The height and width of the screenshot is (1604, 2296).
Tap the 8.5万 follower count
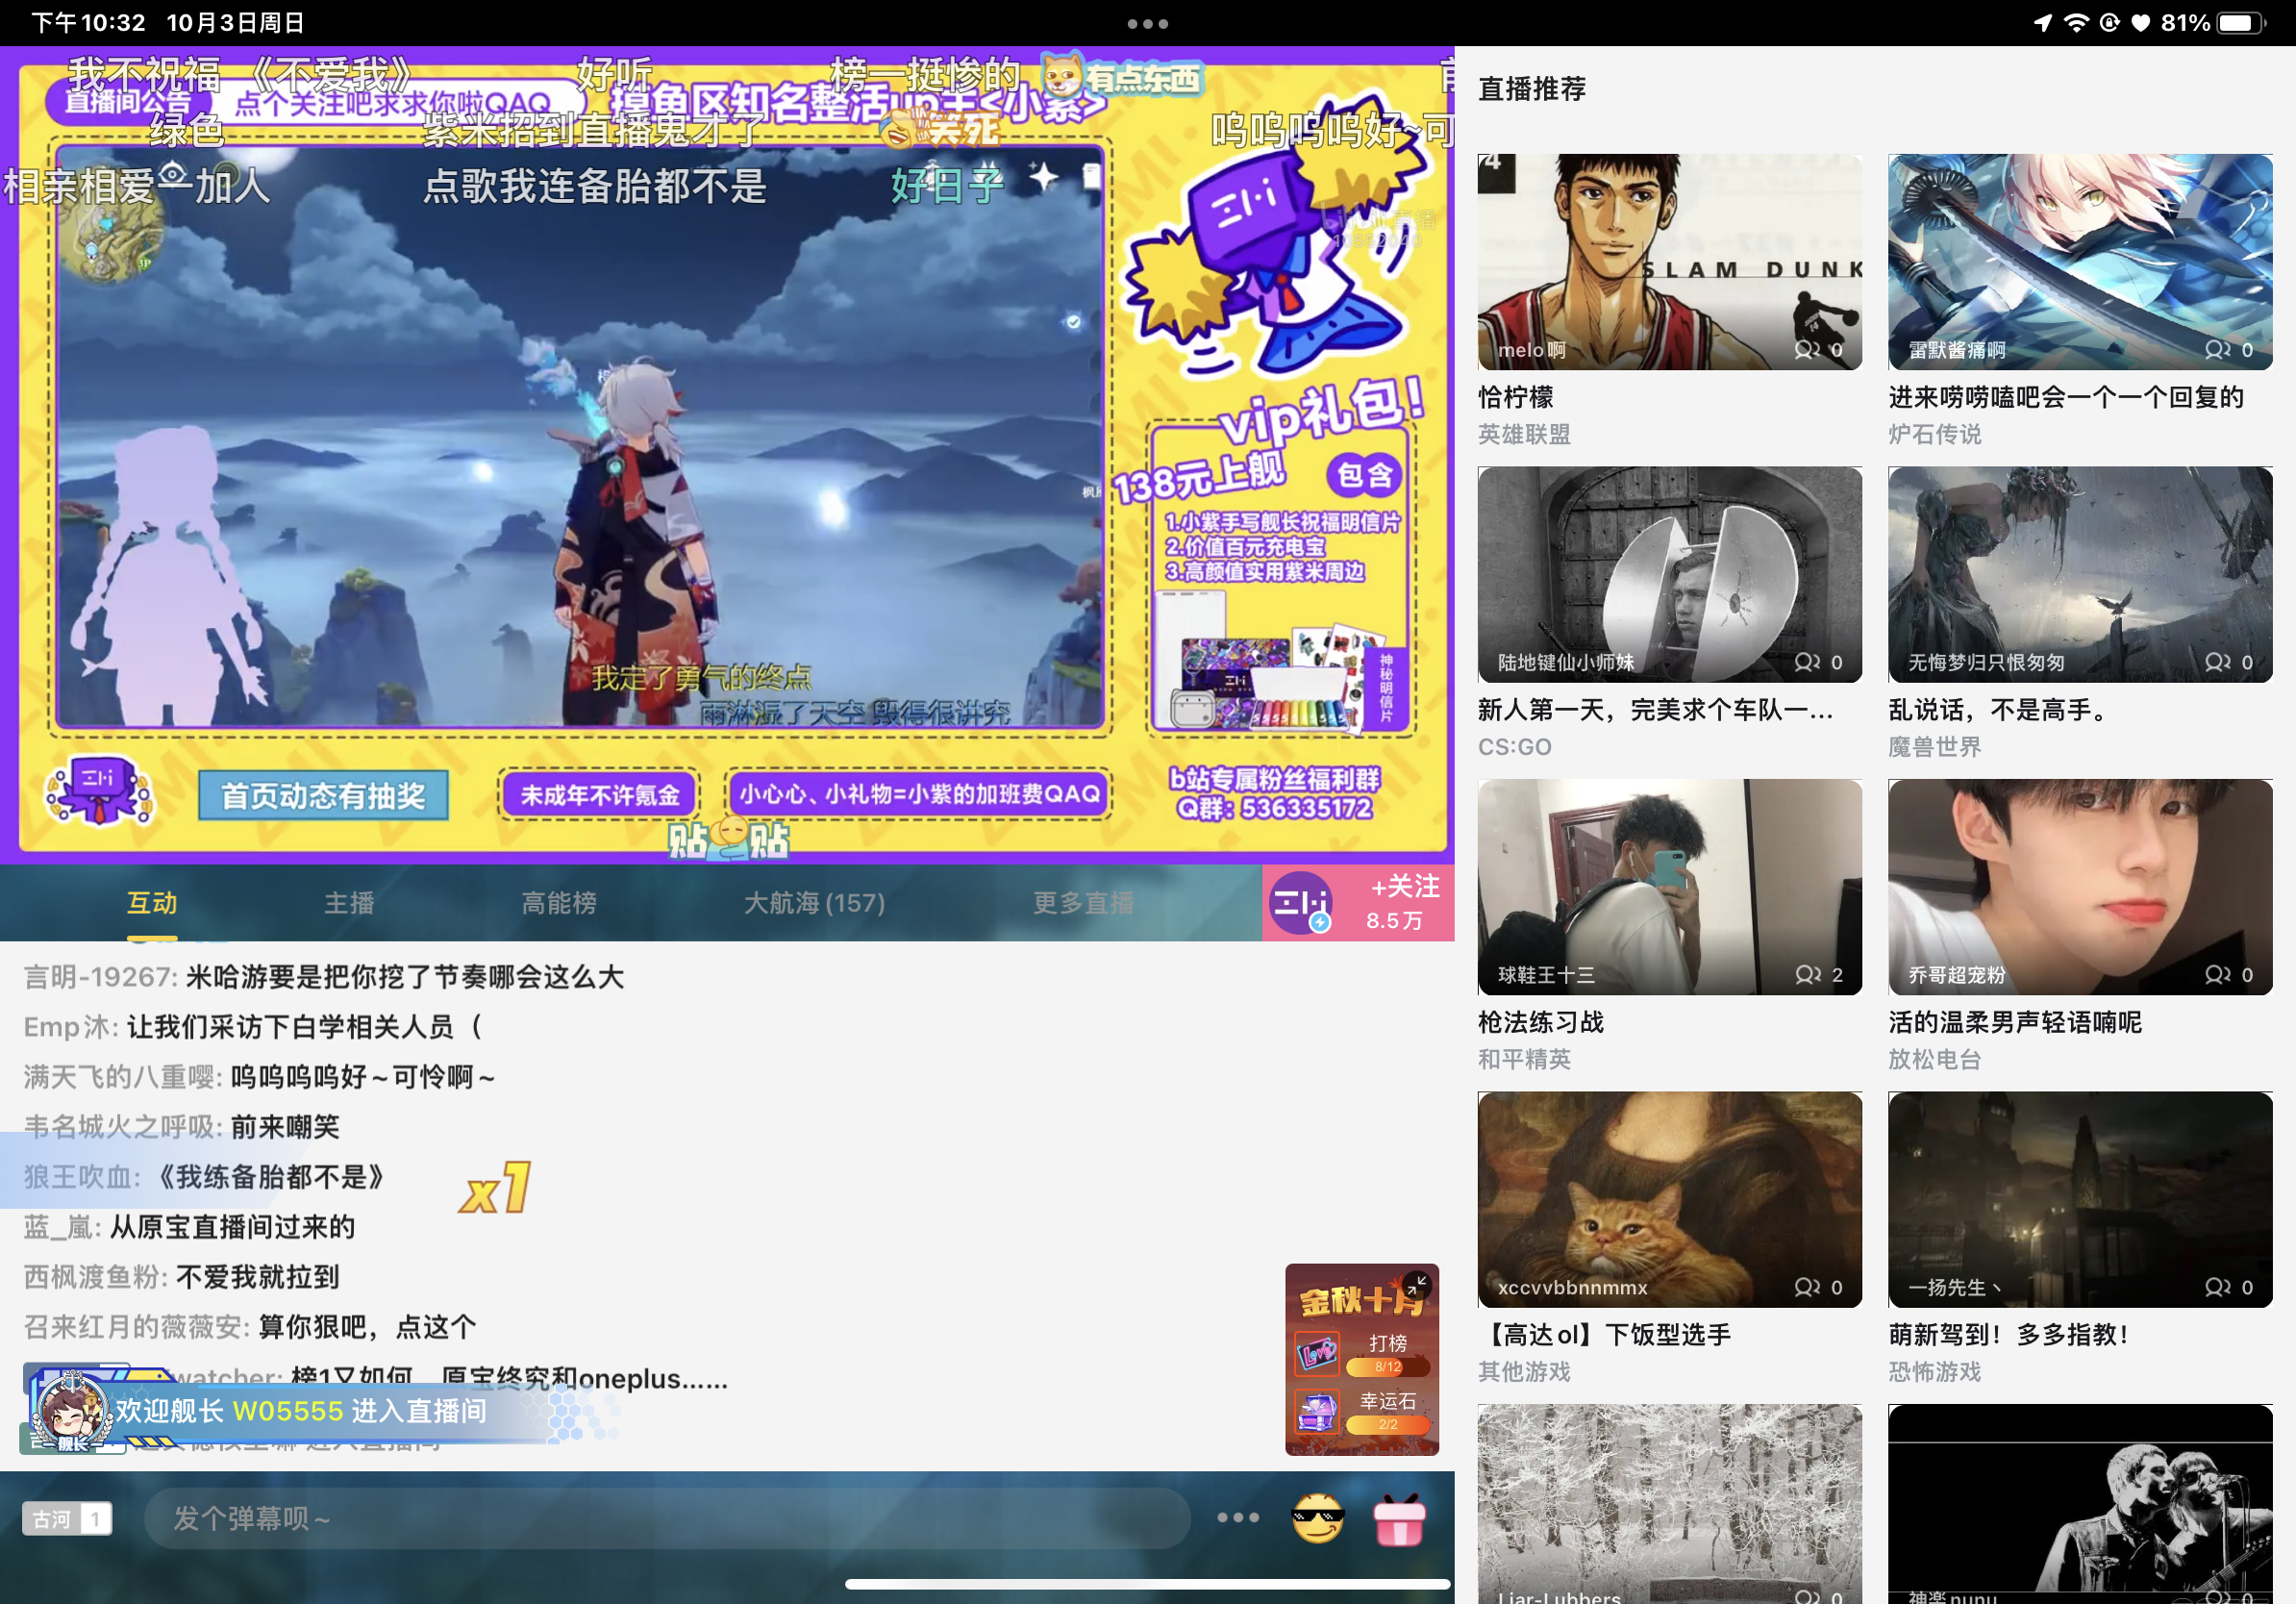[x=1394, y=920]
